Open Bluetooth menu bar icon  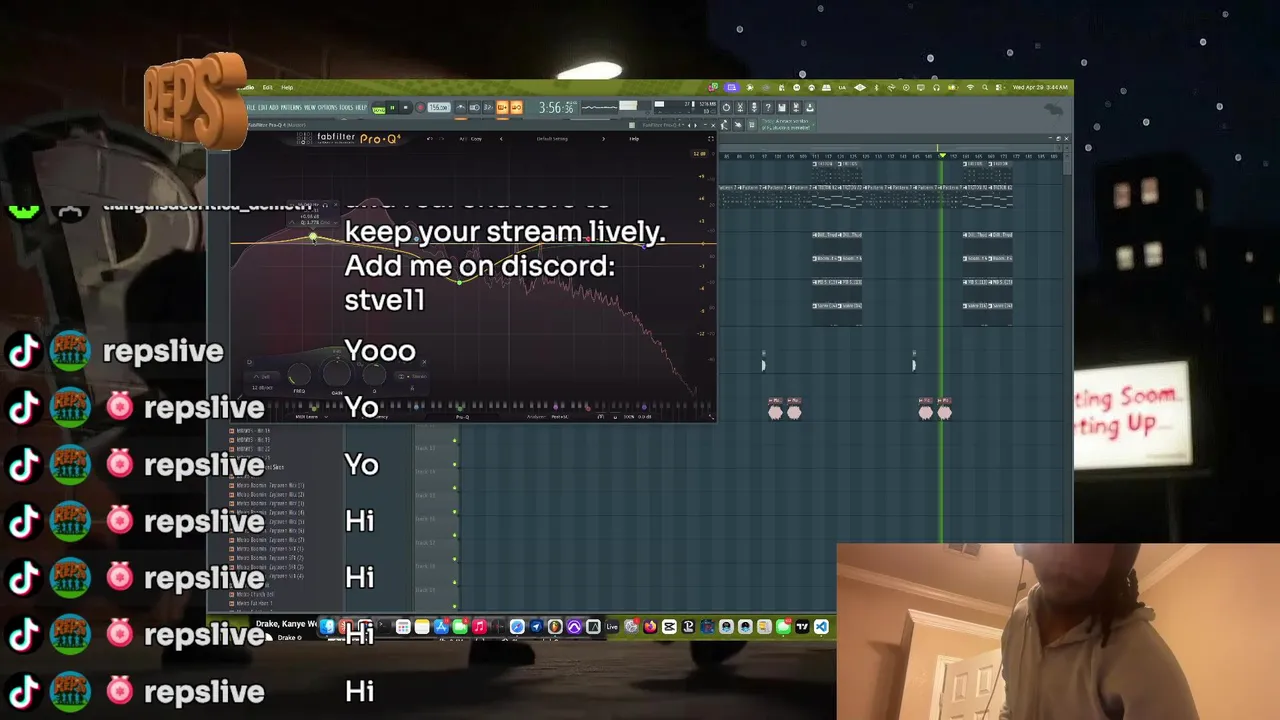coord(876,87)
